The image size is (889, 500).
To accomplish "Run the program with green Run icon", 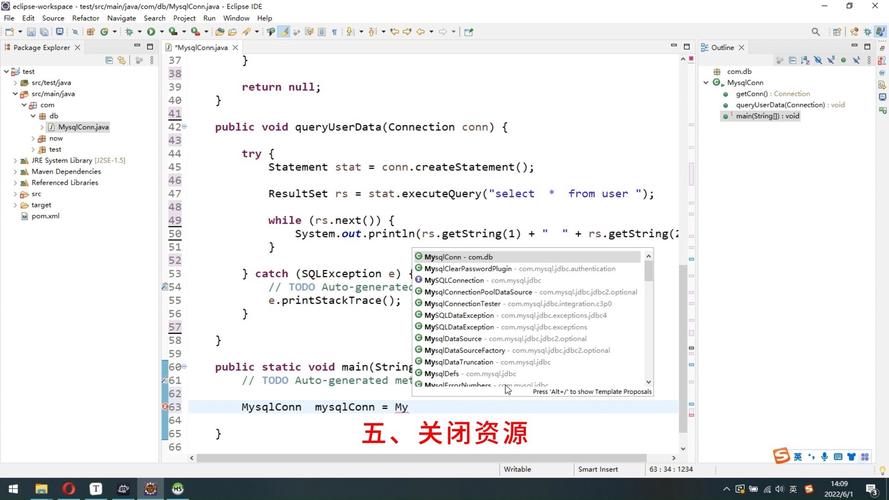I will pyautogui.click(x=151, y=32).
